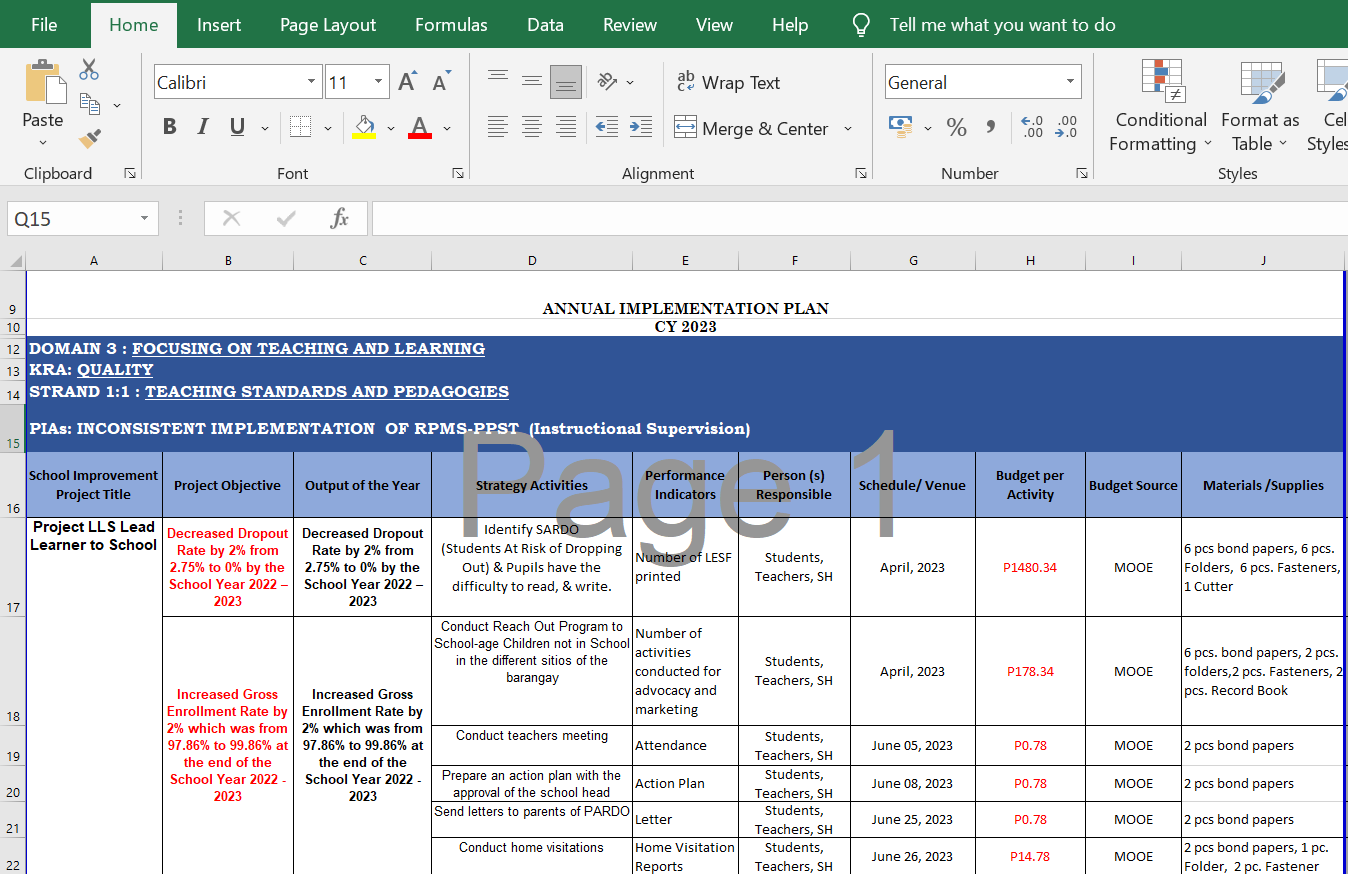The image size is (1348, 874).
Task: Select the Format Painter brush icon
Action: pos(89,138)
